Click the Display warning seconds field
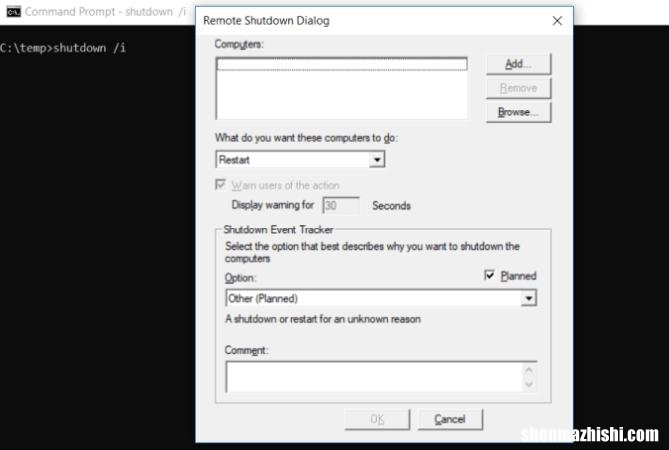The width and height of the screenshot is (669, 450). [340, 206]
